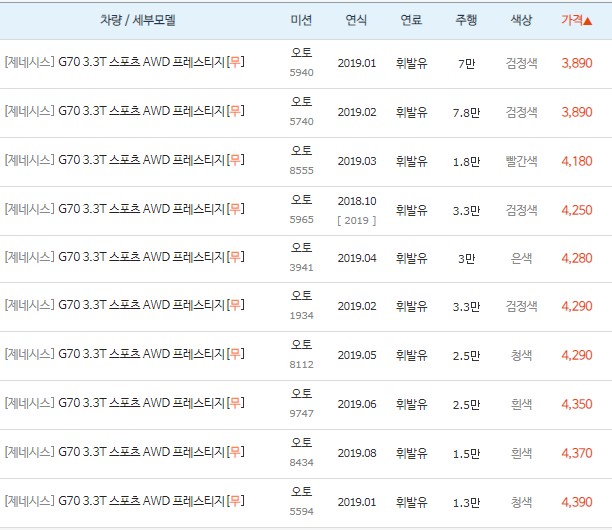Click the year 2019.04
Screen dimensions: 612x530
coord(357,258)
